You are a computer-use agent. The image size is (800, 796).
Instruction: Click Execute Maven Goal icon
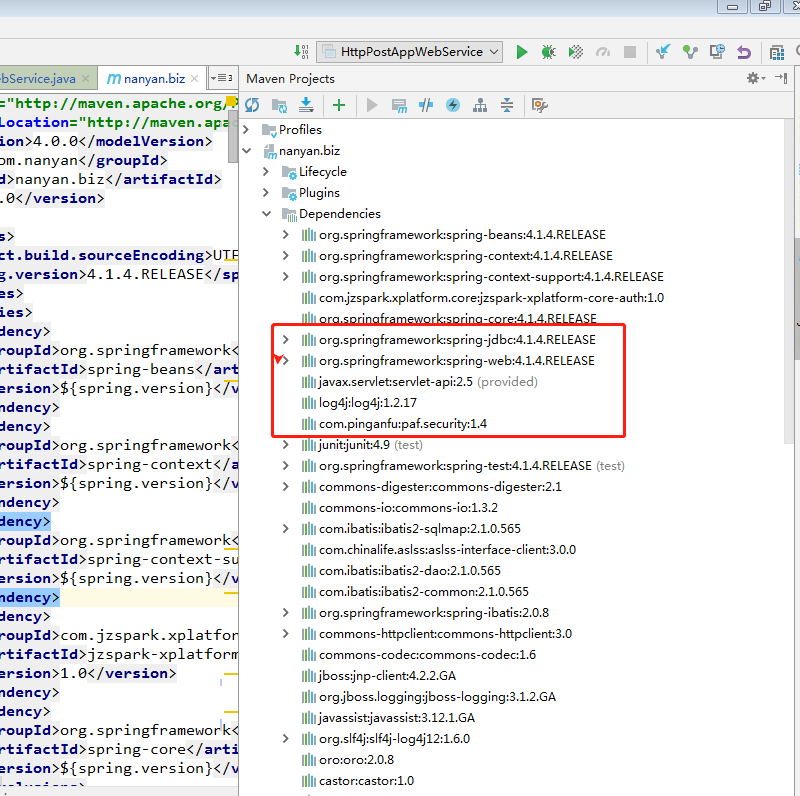[x=400, y=105]
